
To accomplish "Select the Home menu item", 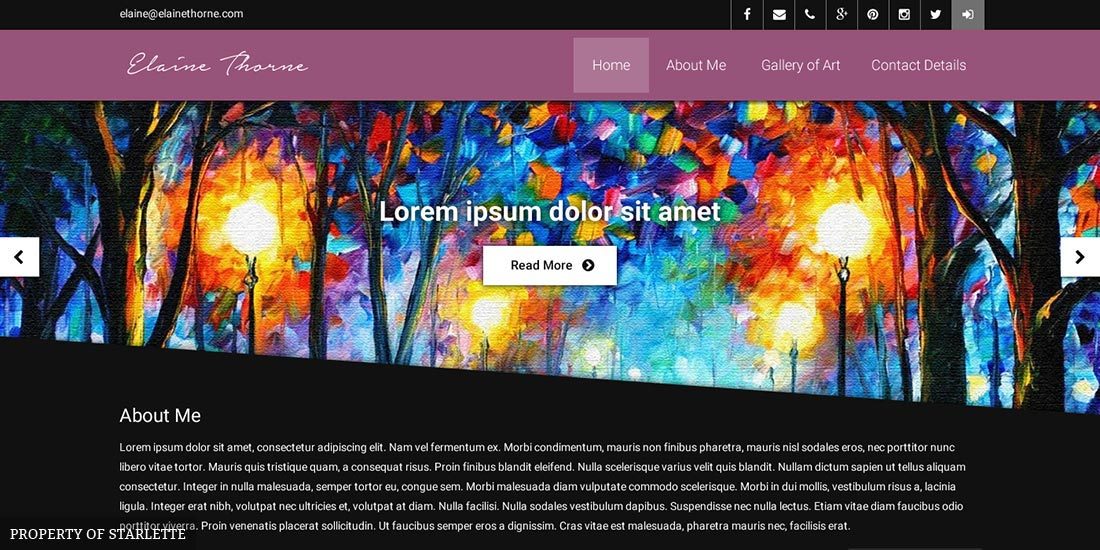I will (x=611, y=65).
